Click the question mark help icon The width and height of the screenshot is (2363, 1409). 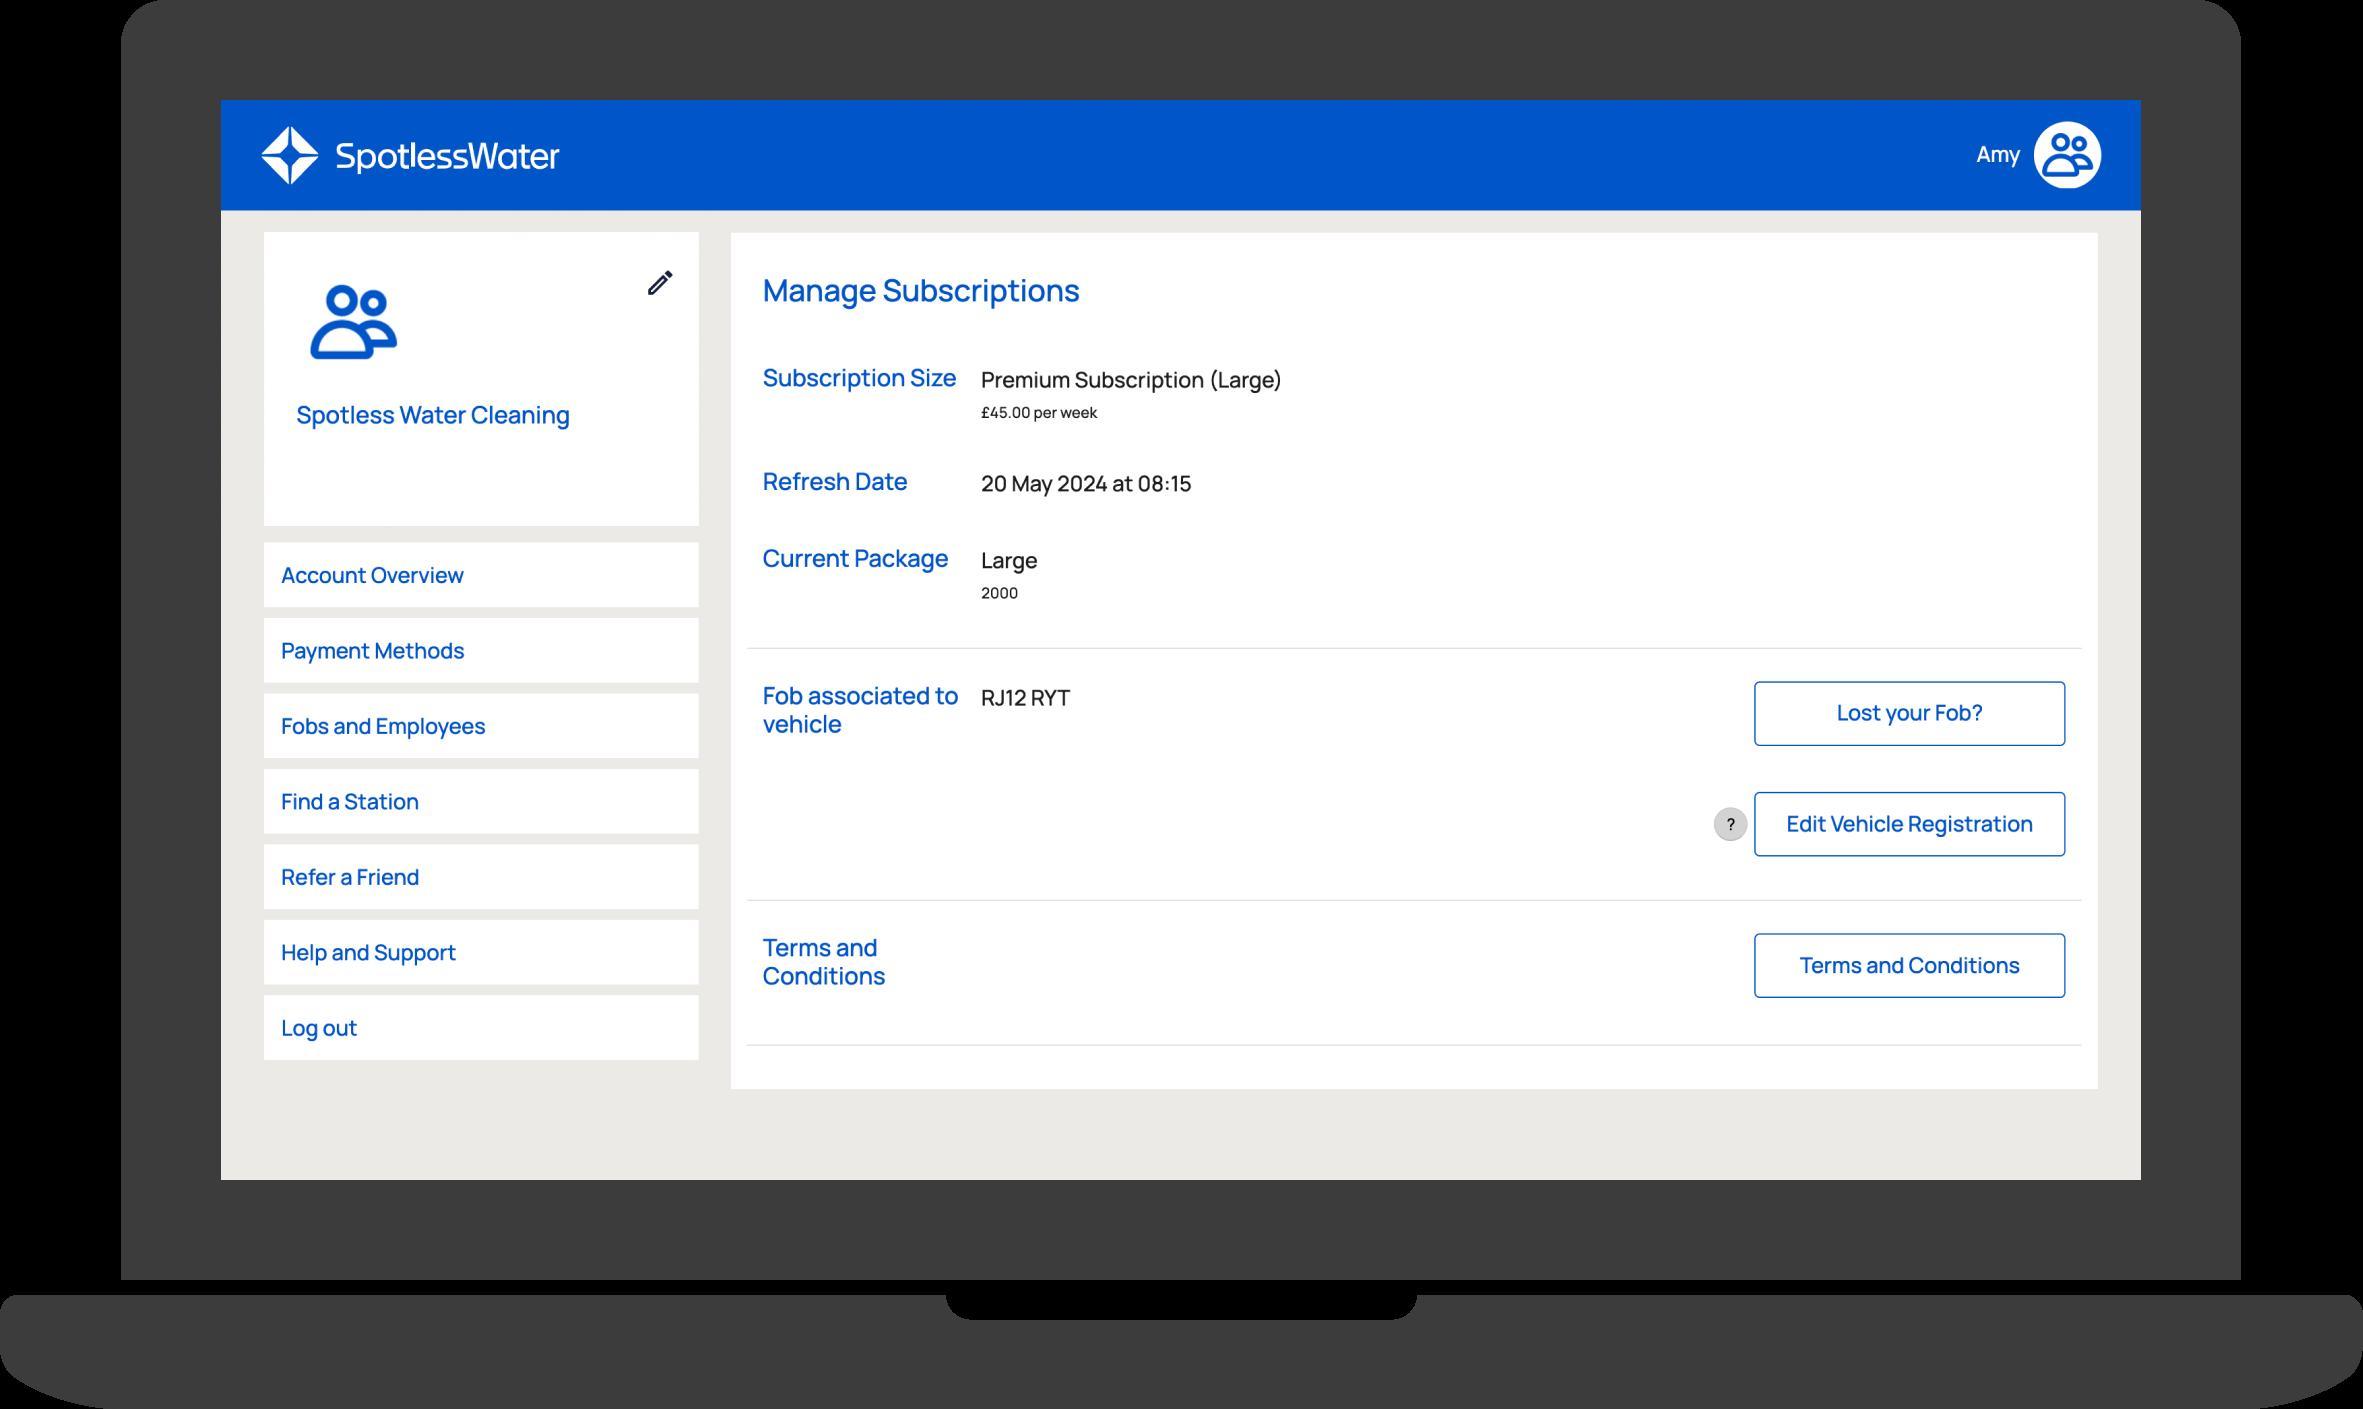point(1730,824)
